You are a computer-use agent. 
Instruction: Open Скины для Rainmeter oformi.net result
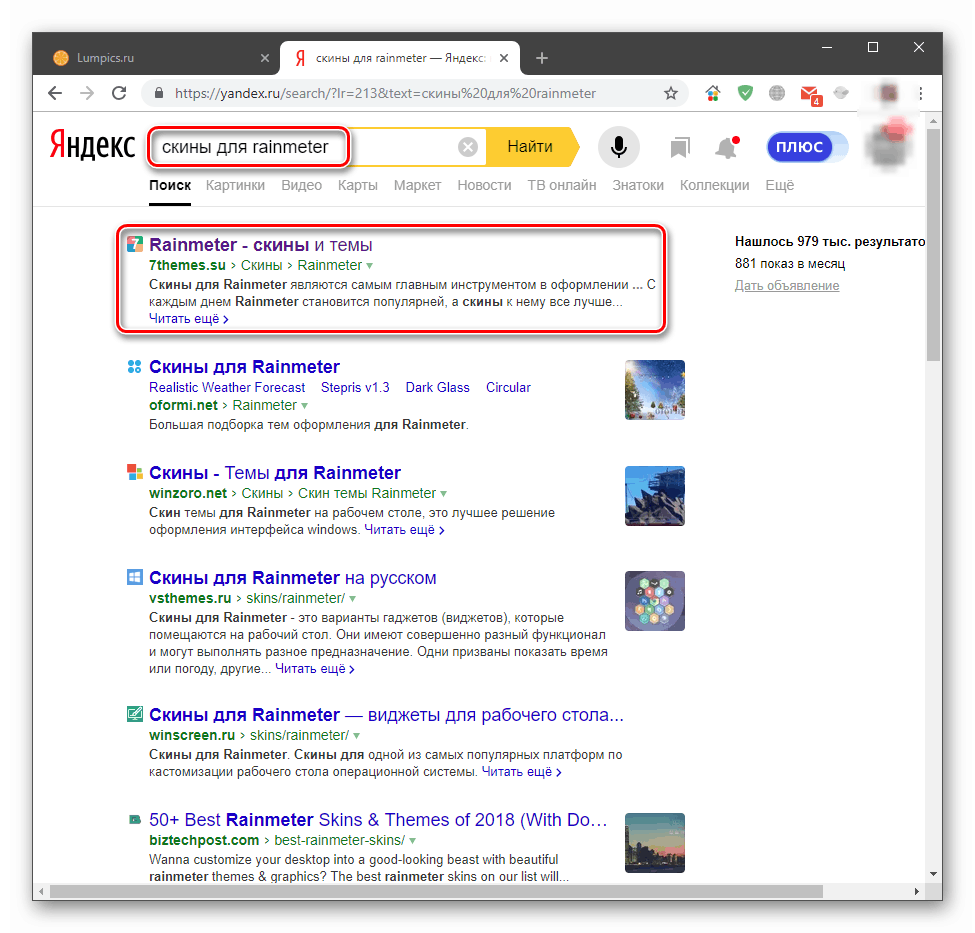[x=244, y=366]
